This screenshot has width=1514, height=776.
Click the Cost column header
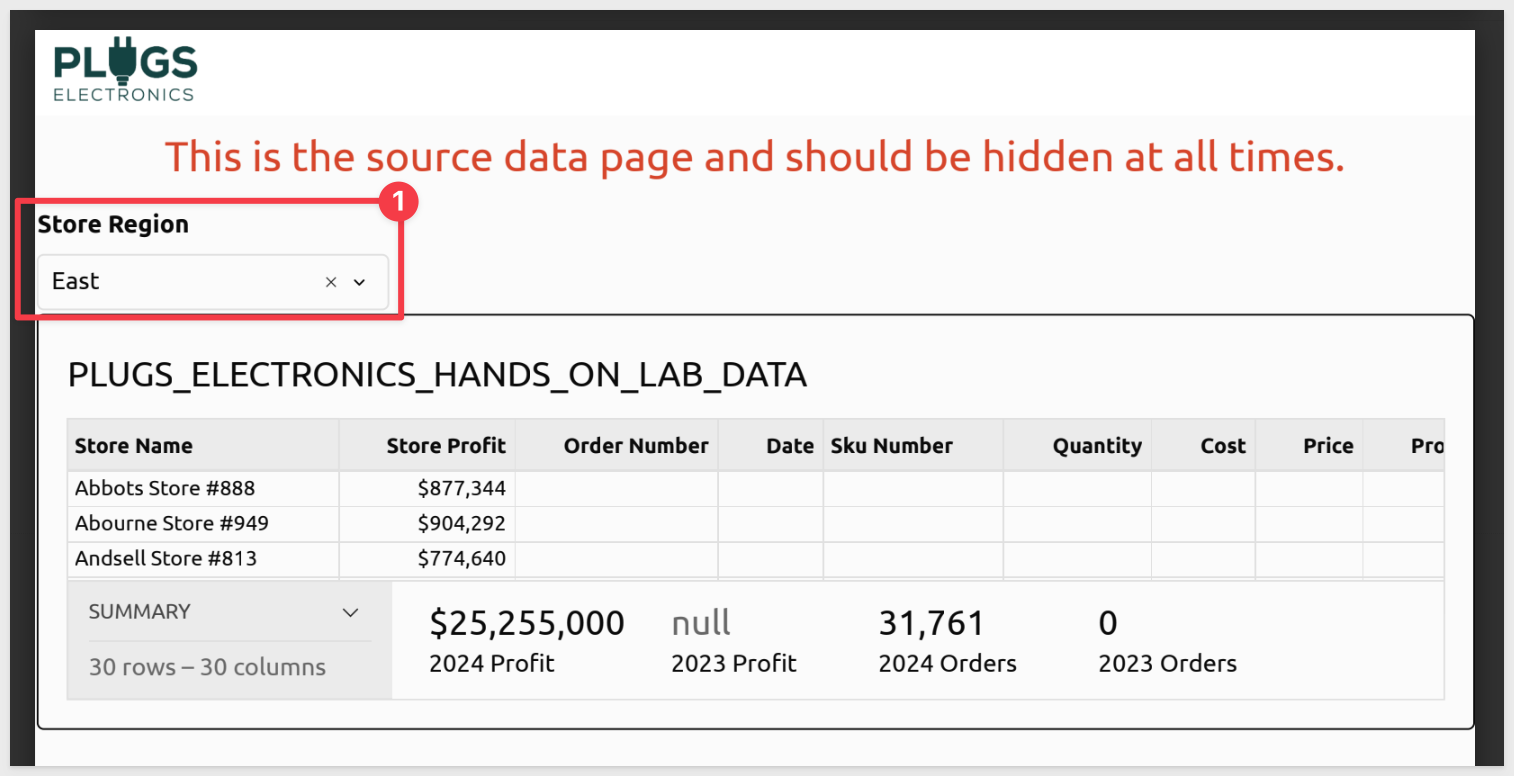(x=1222, y=446)
